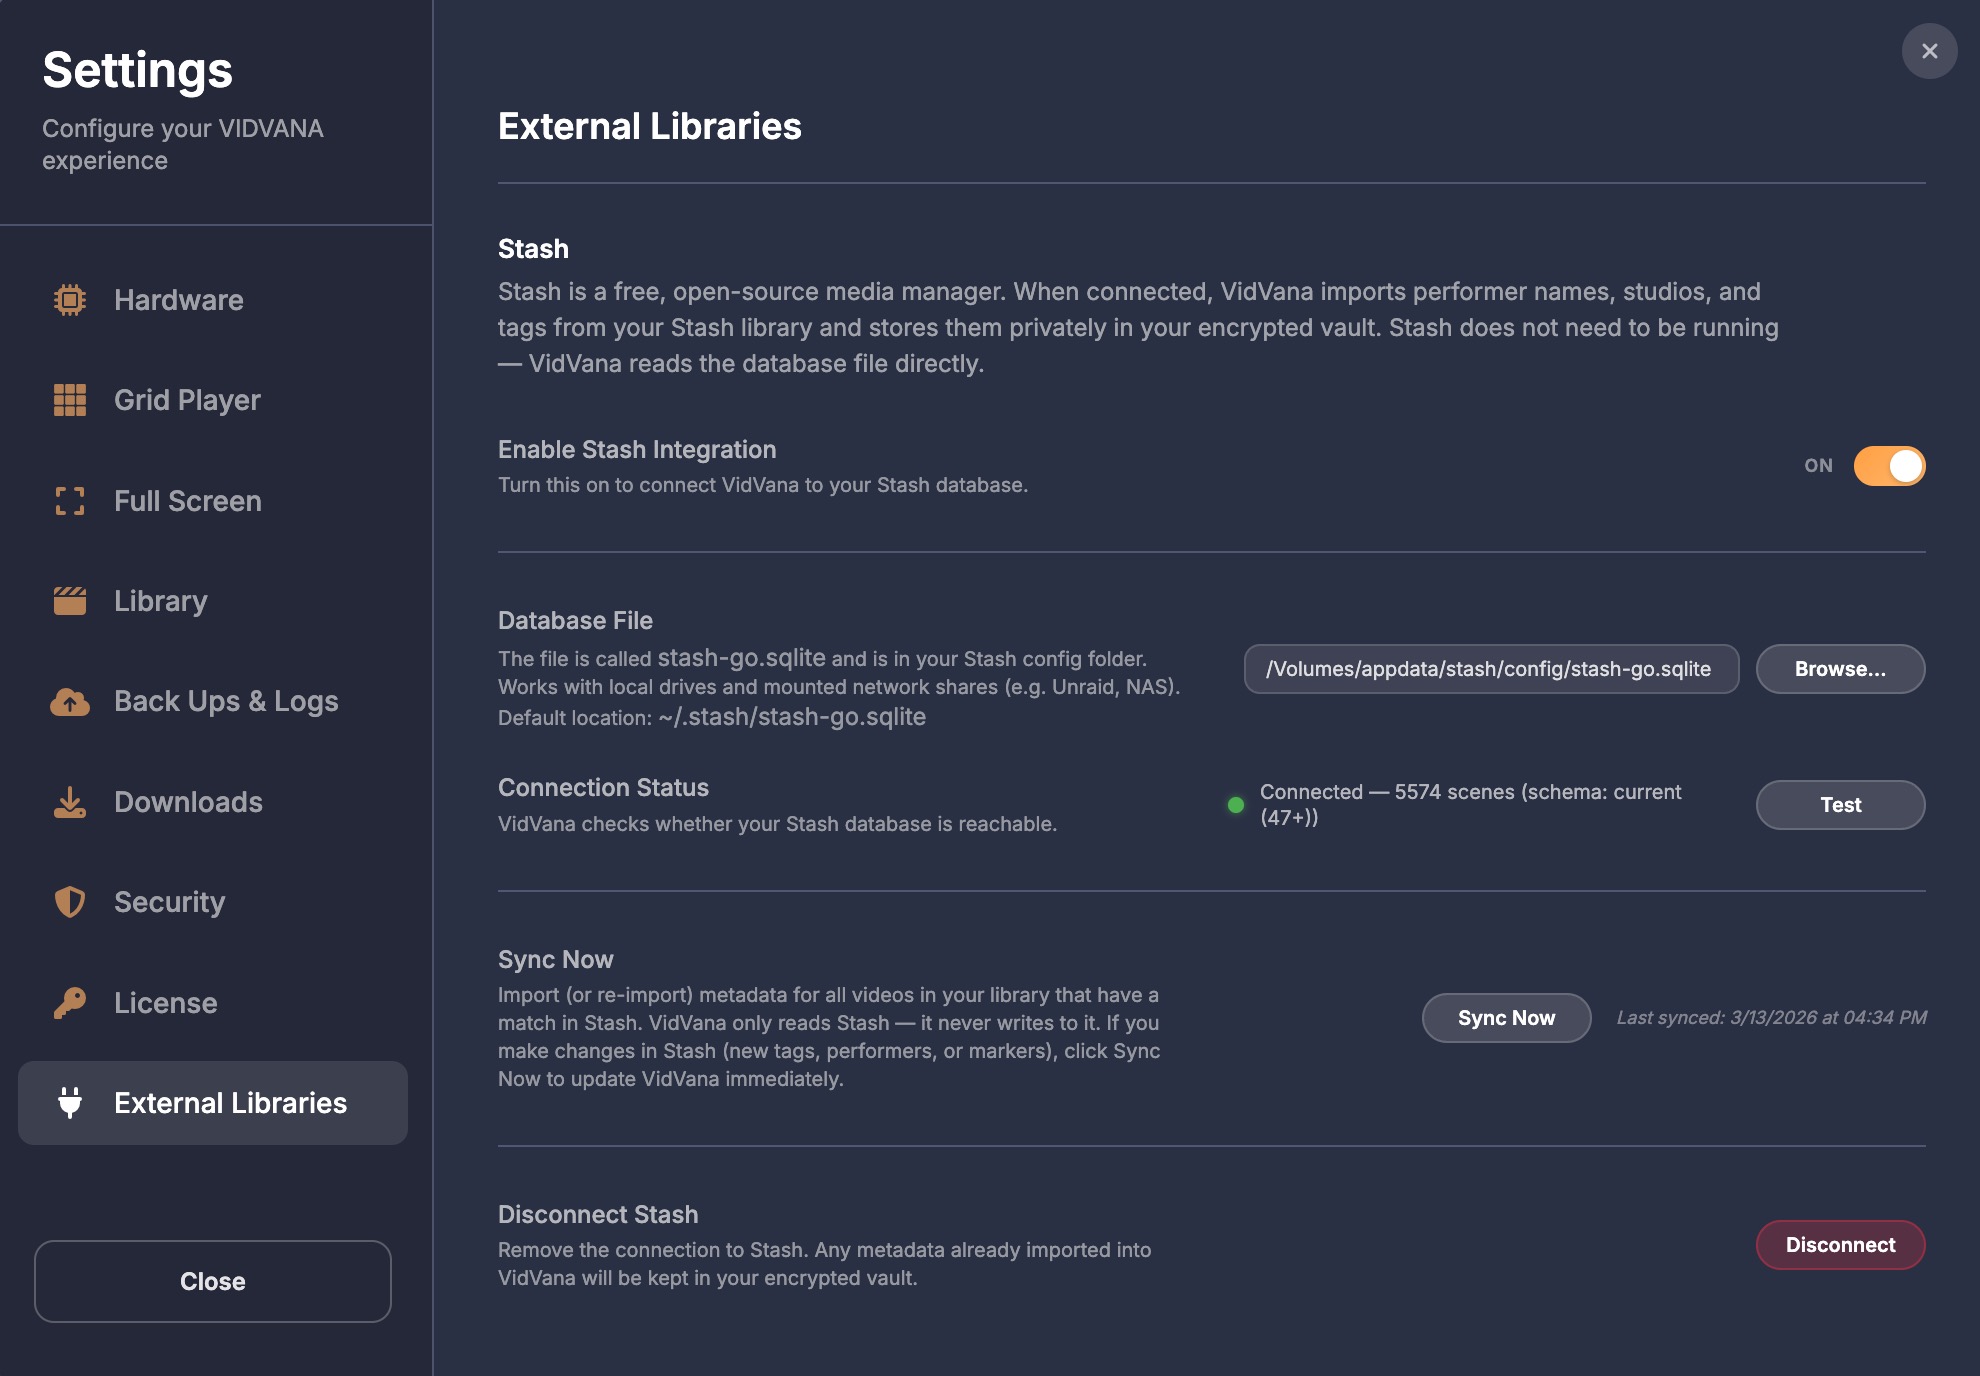Open the Downloads settings section
This screenshot has height=1376, width=1980.
click(x=188, y=802)
